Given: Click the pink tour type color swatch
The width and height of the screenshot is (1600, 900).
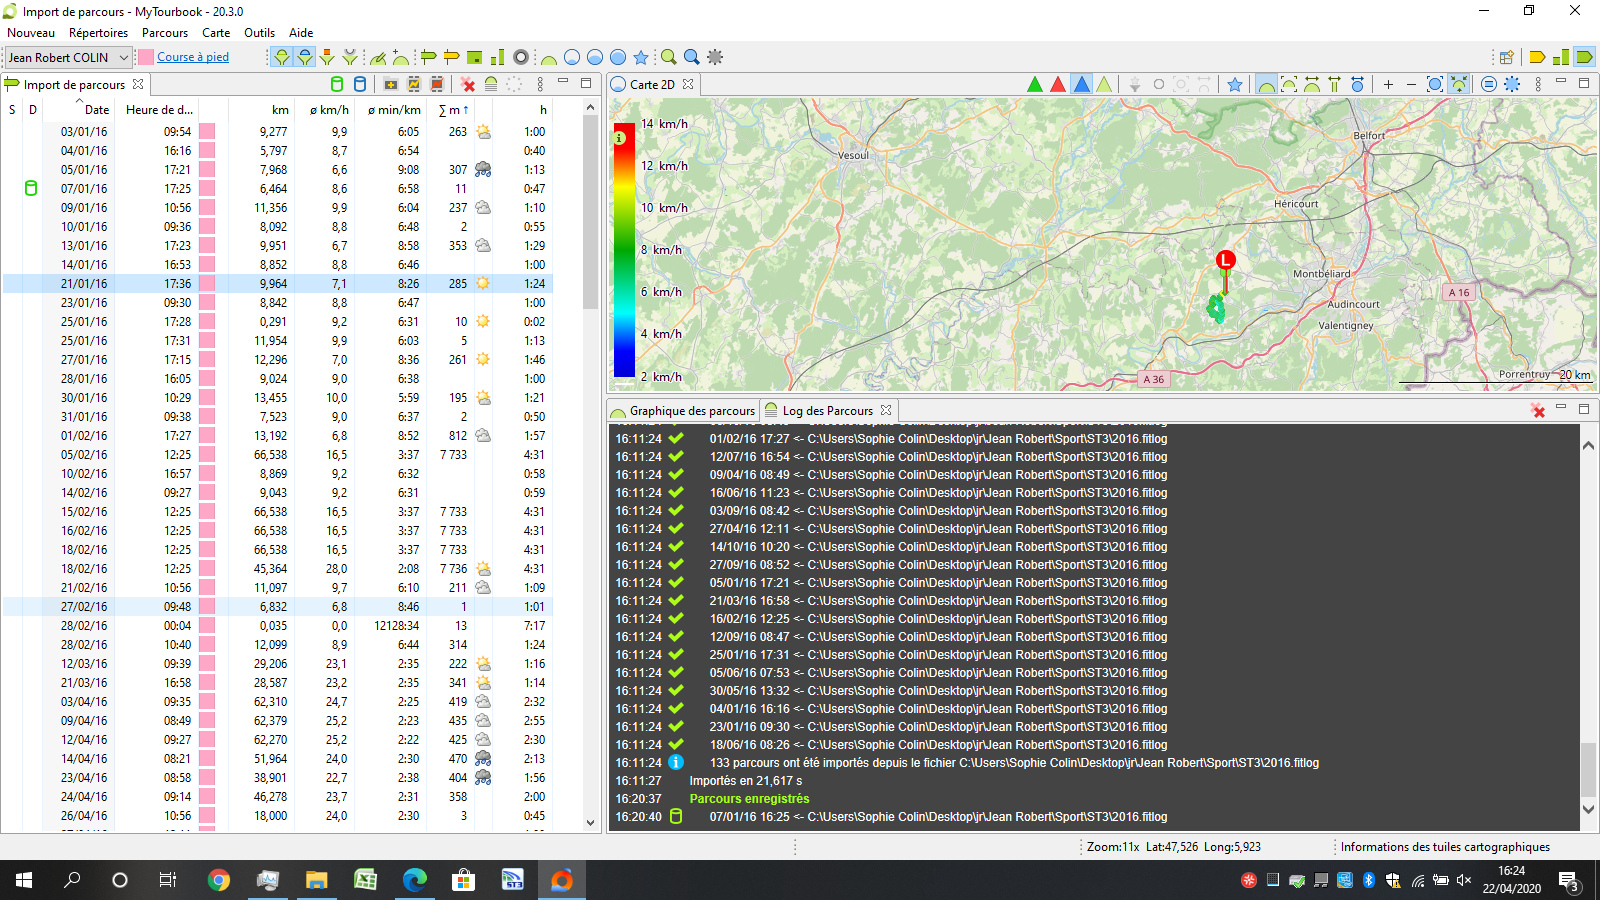Looking at the screenshot, I should (146, 57).
